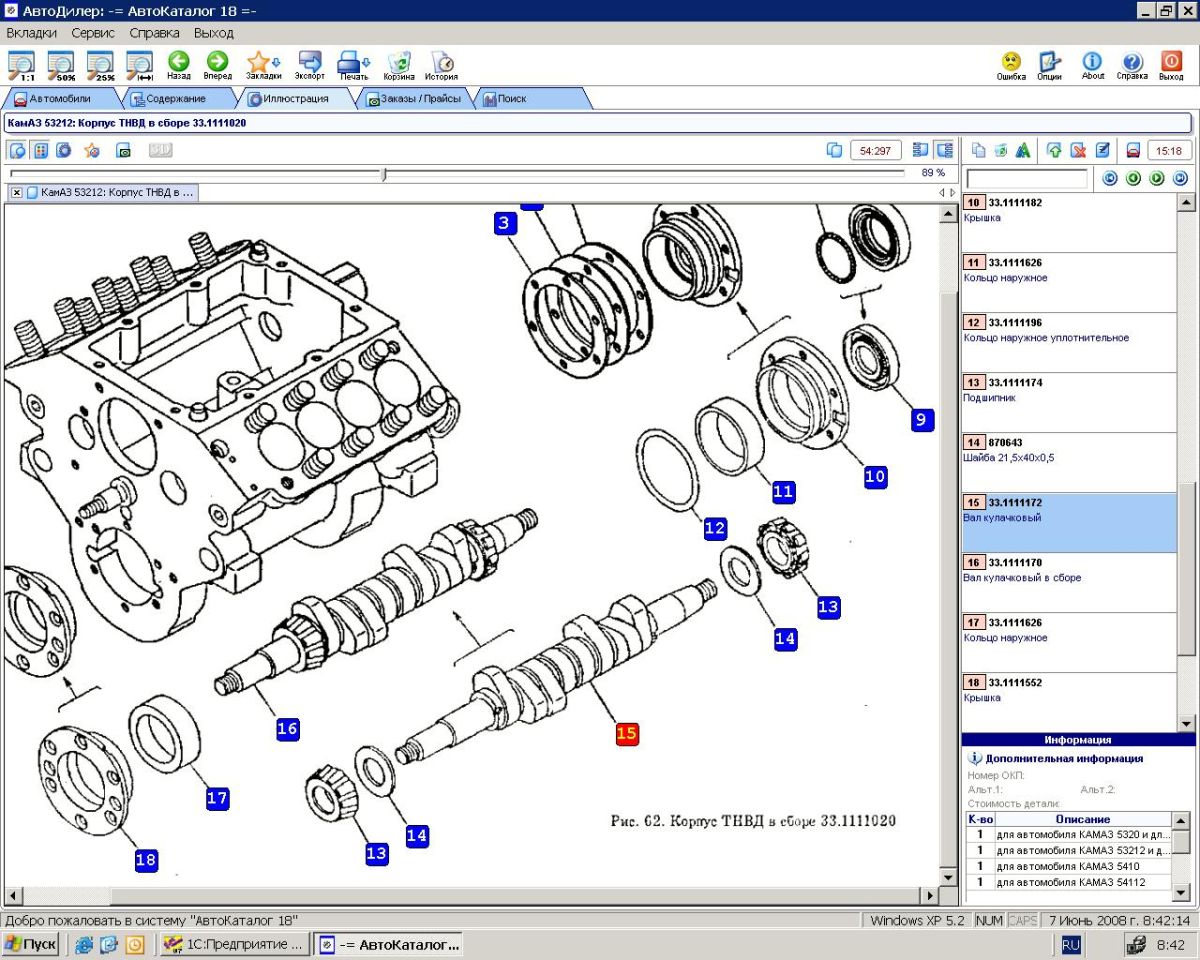The height and width of the screenshot is (960, 1200).
Task: Click the star bookmark icon below tabs
Action: pos(91,150)
